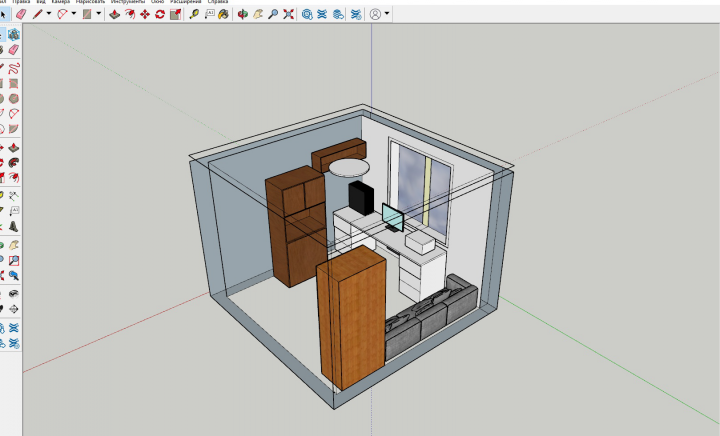Open Extension Warehouse from the top toolbar
This screenshot has width=720, height=436.
(x=322, y=14)
